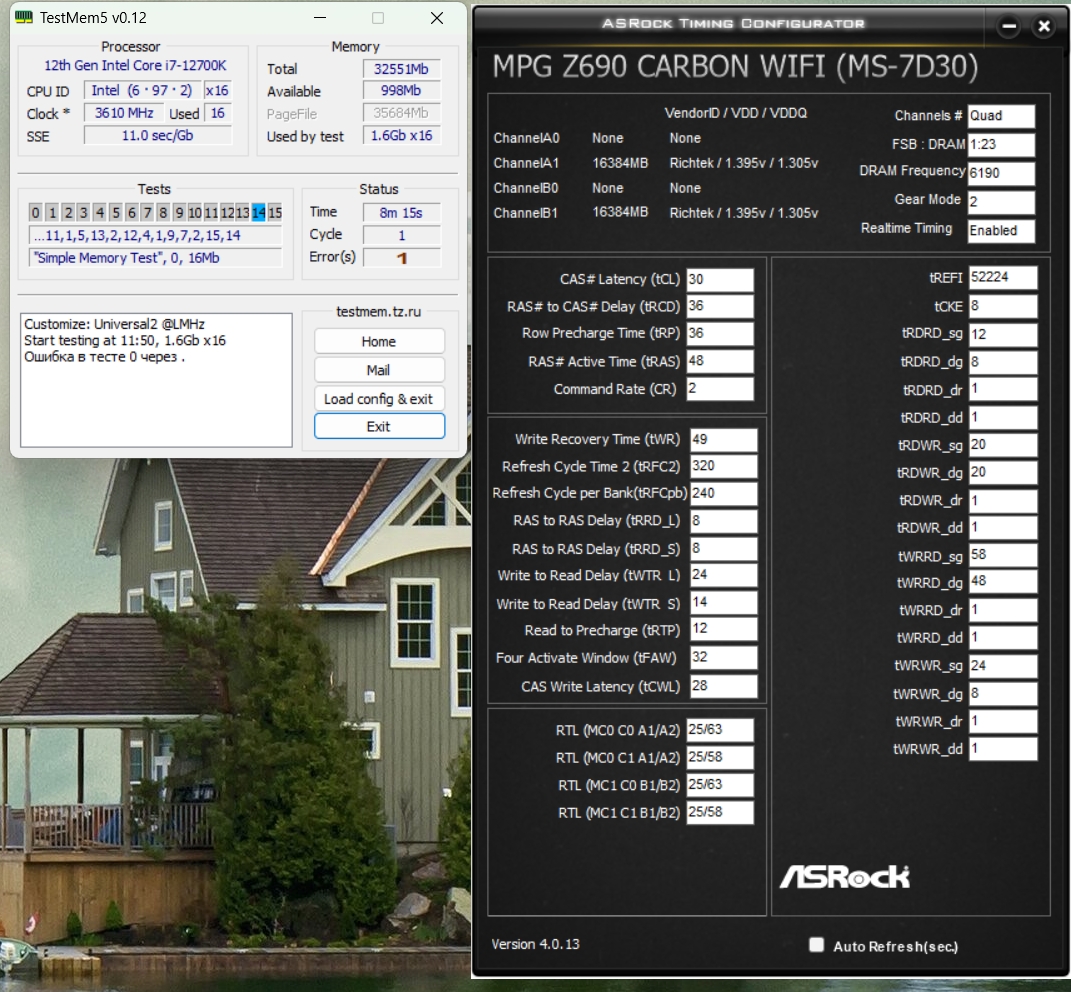
Task: Click the tWRWR_sg field showing 24
Action: pyautogui.click(x=1003, y=665)
